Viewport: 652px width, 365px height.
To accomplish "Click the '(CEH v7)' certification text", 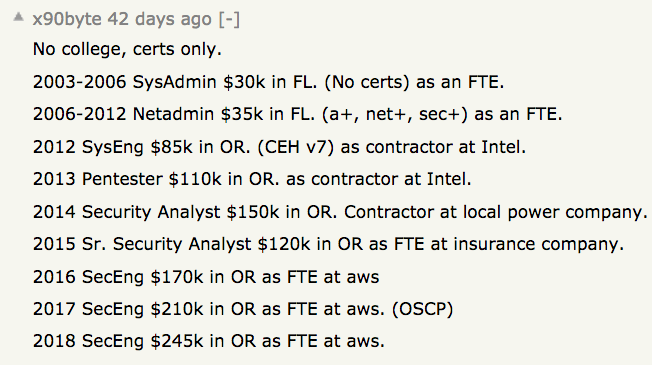I will [x=296, y=147].
